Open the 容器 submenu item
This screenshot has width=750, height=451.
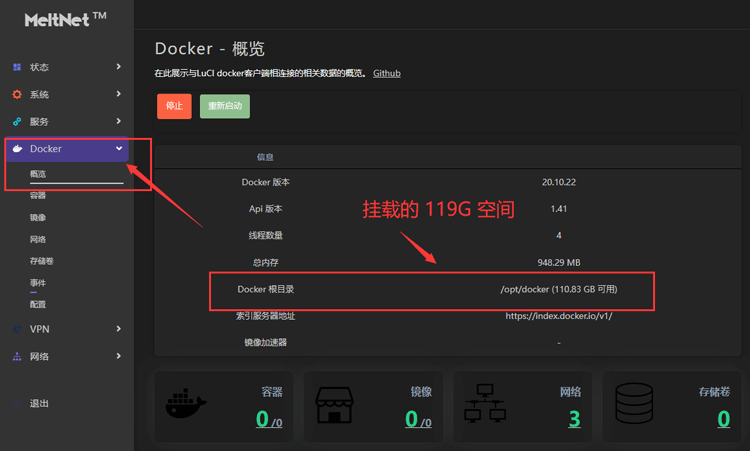(38, 195)
